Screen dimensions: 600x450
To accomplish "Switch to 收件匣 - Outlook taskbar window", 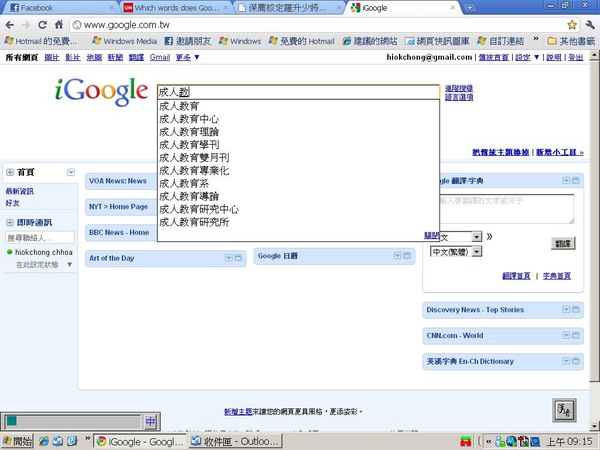I will click(236, 441).
